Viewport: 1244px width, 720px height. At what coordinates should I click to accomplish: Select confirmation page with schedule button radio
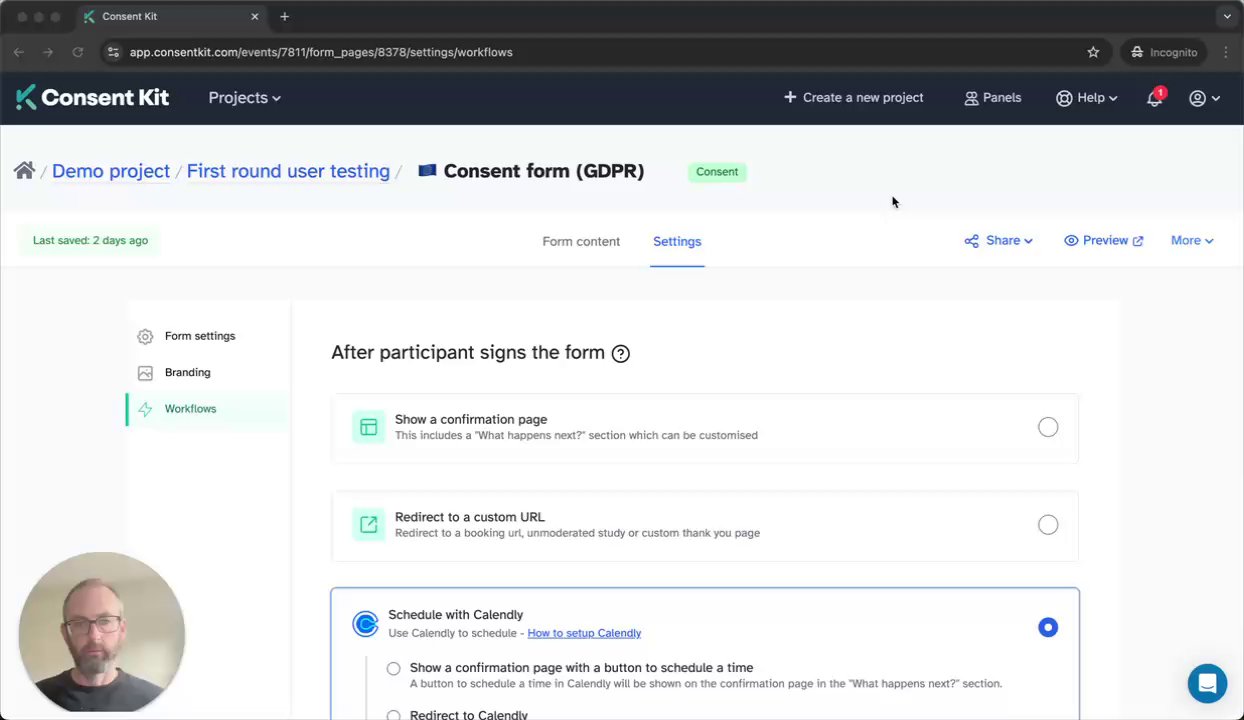click(x=393, y=669)
